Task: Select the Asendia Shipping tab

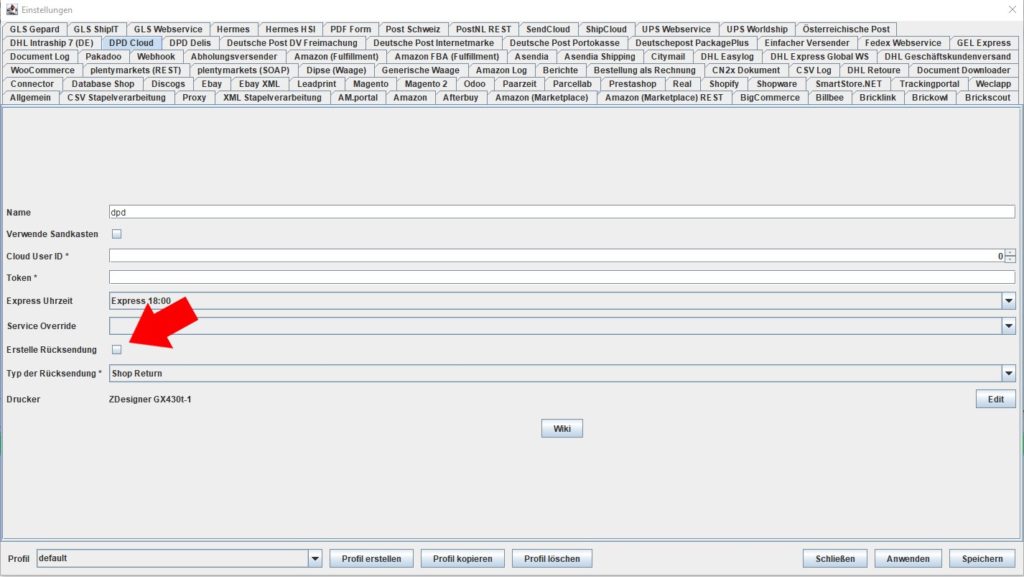Action: tap(600, 57)
